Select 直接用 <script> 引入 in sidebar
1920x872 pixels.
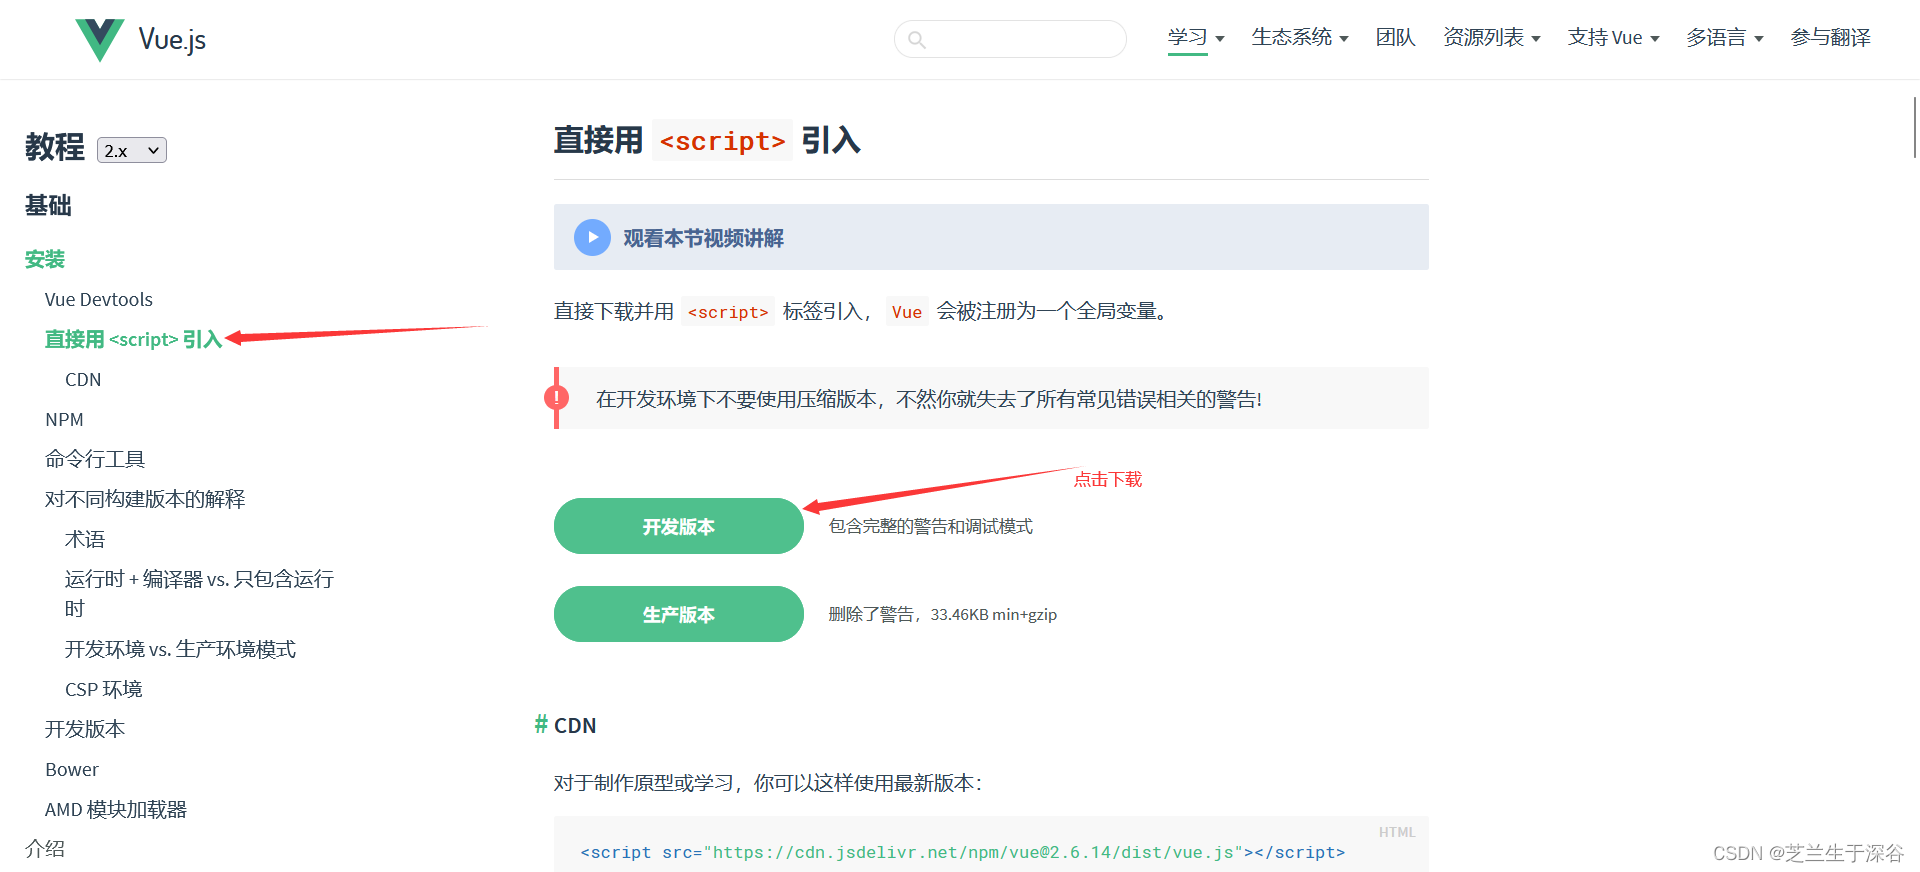point(133,339)
